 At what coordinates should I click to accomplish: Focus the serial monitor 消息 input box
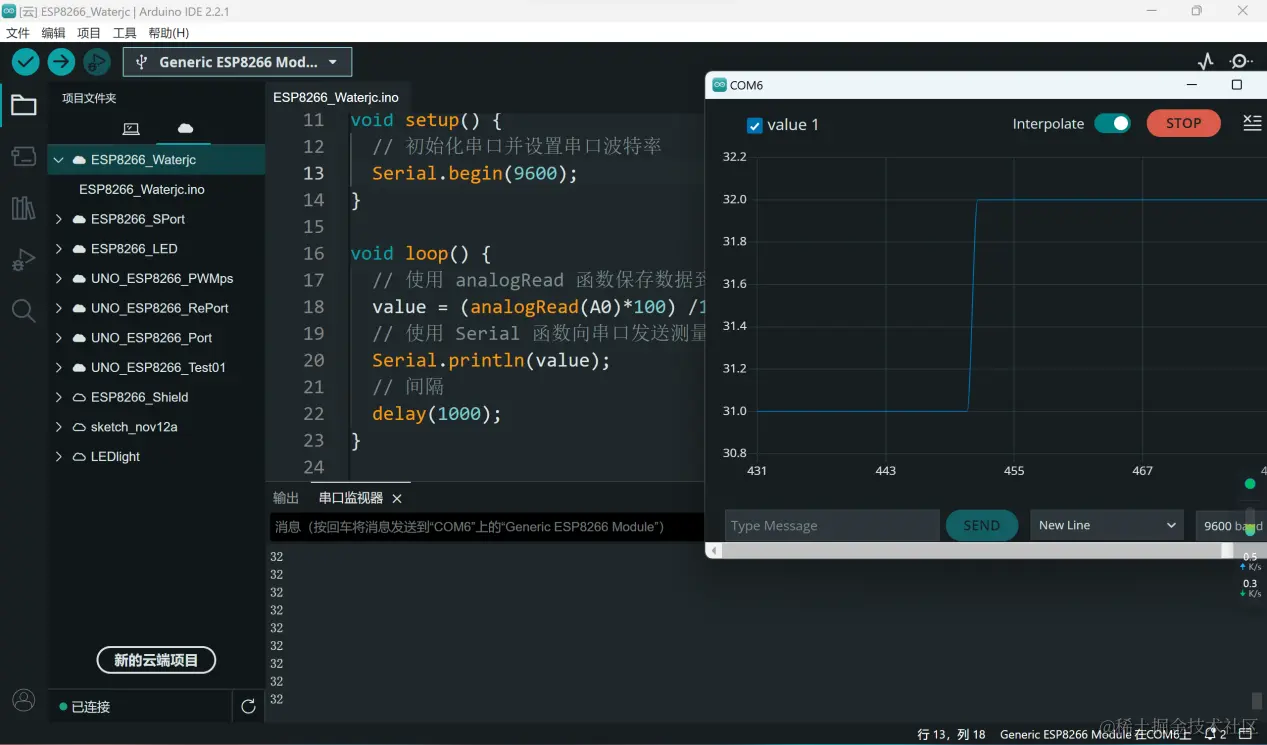(486, 527)
